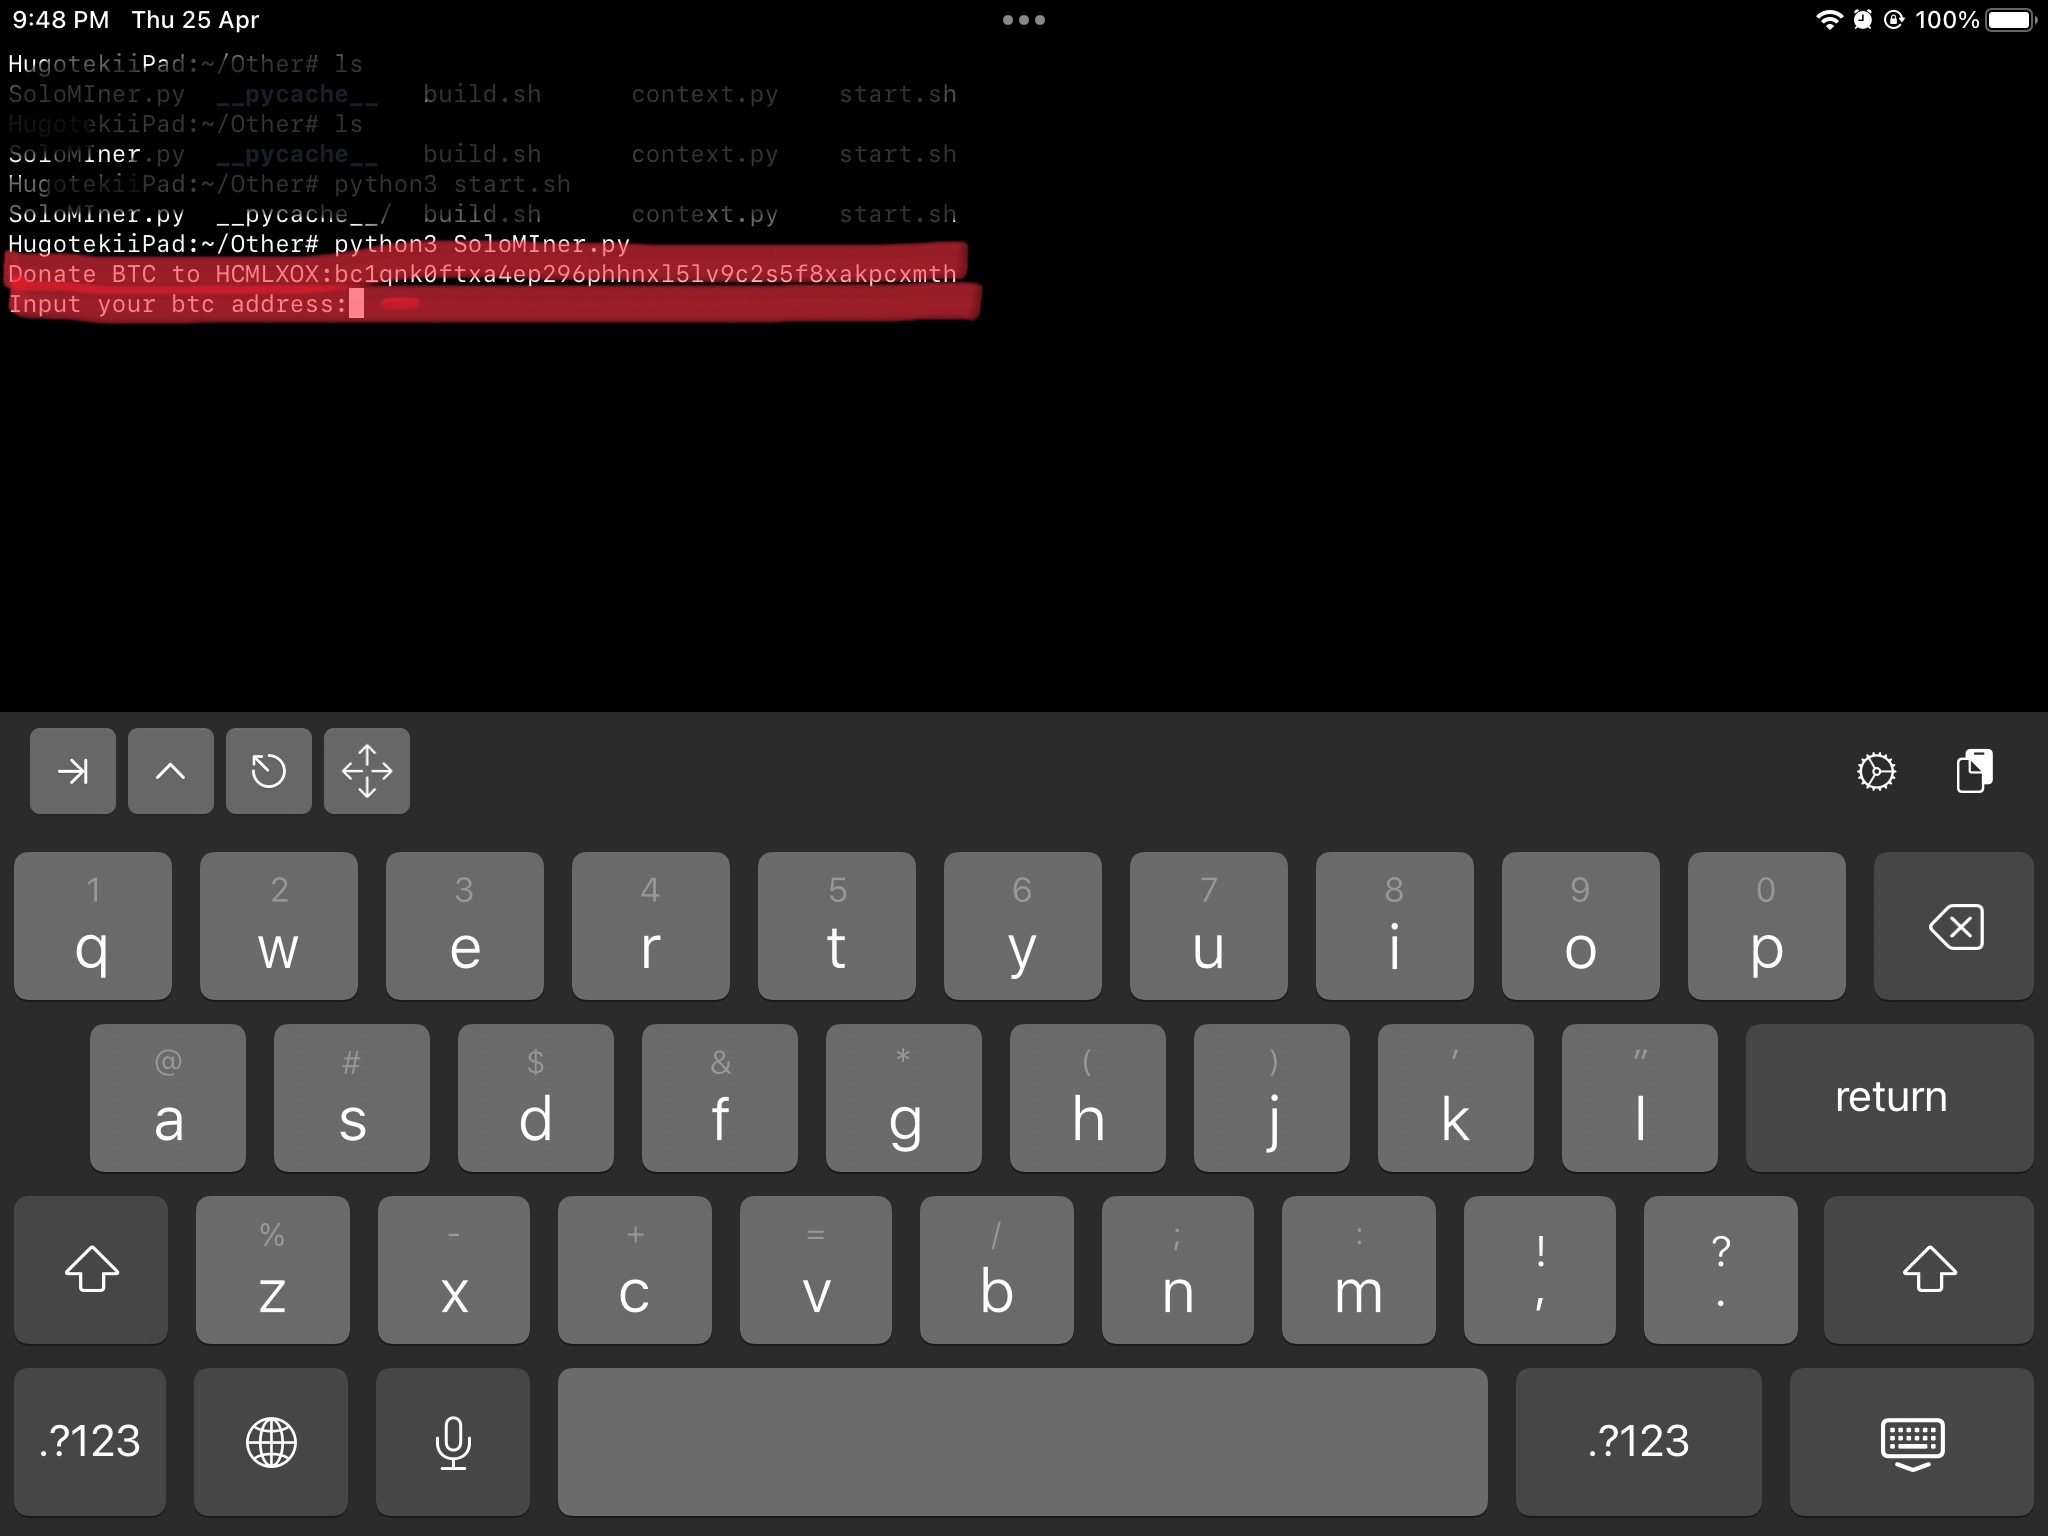Viewport: 2048px width, 1536px height.
Task: Tap the right shift key
Action: pyautogui.click(x=1929, y=1270)
